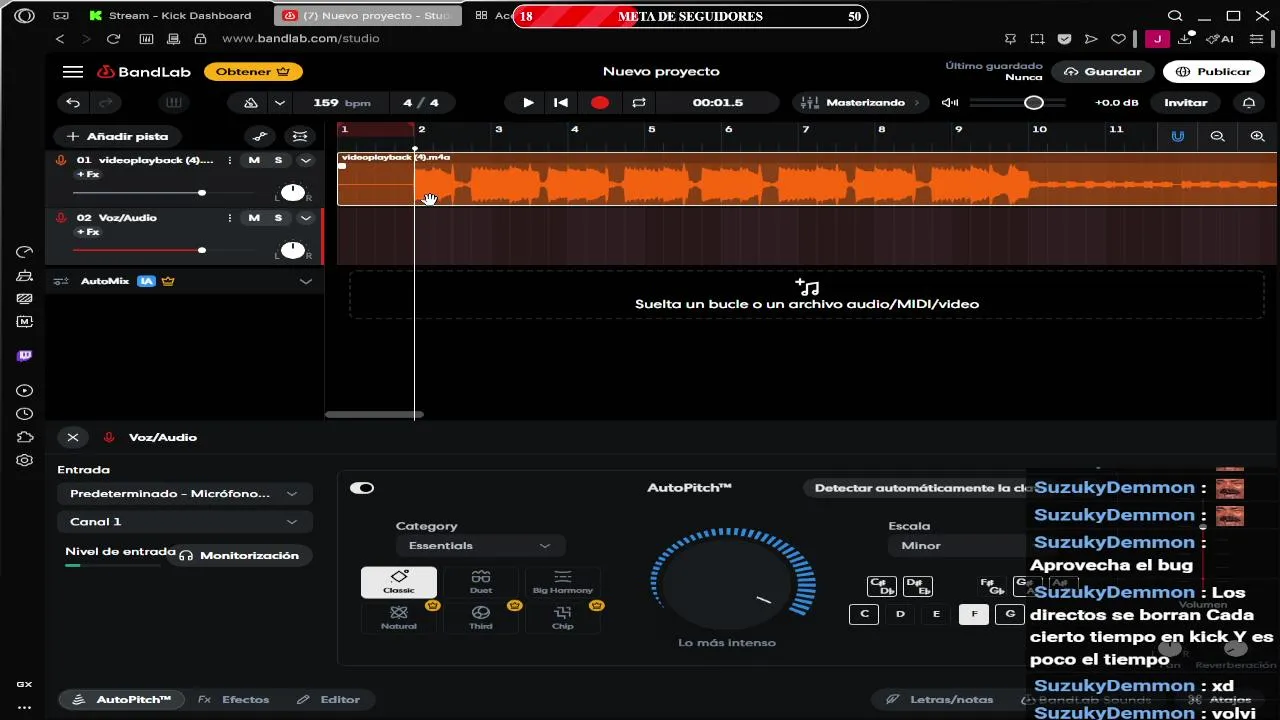Viewport: 1280px width, 720px height.
Task: Adjust the master volume slider
Action: [x=1018, y=103]
